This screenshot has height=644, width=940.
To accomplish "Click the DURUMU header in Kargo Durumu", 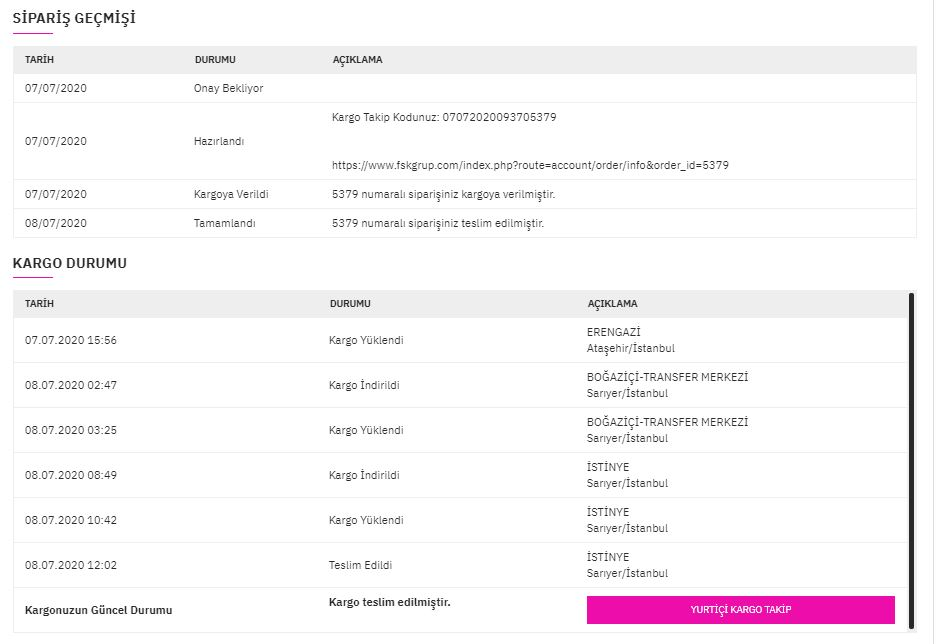I will [x=350, y=303].
